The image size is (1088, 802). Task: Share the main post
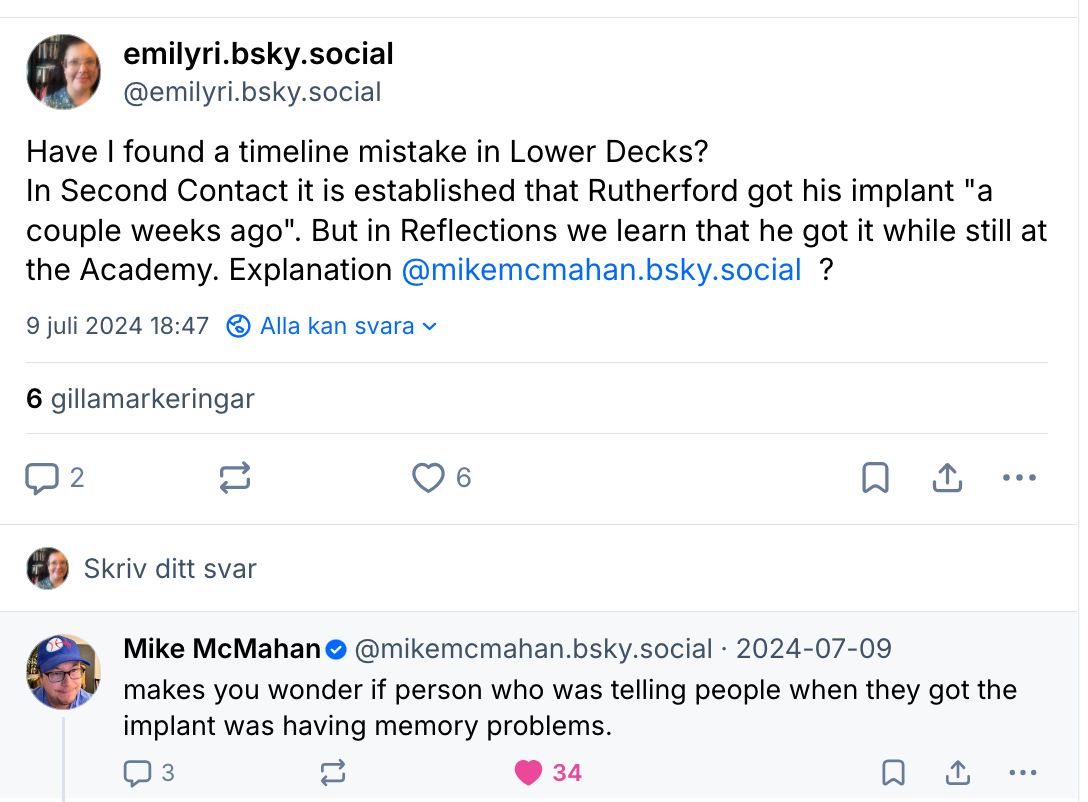pos(946,479)
